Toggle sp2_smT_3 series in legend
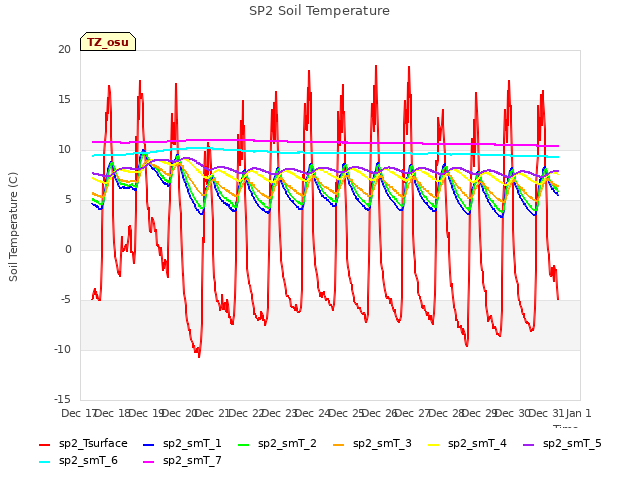The image size is (640, 480). pos(372,444)
